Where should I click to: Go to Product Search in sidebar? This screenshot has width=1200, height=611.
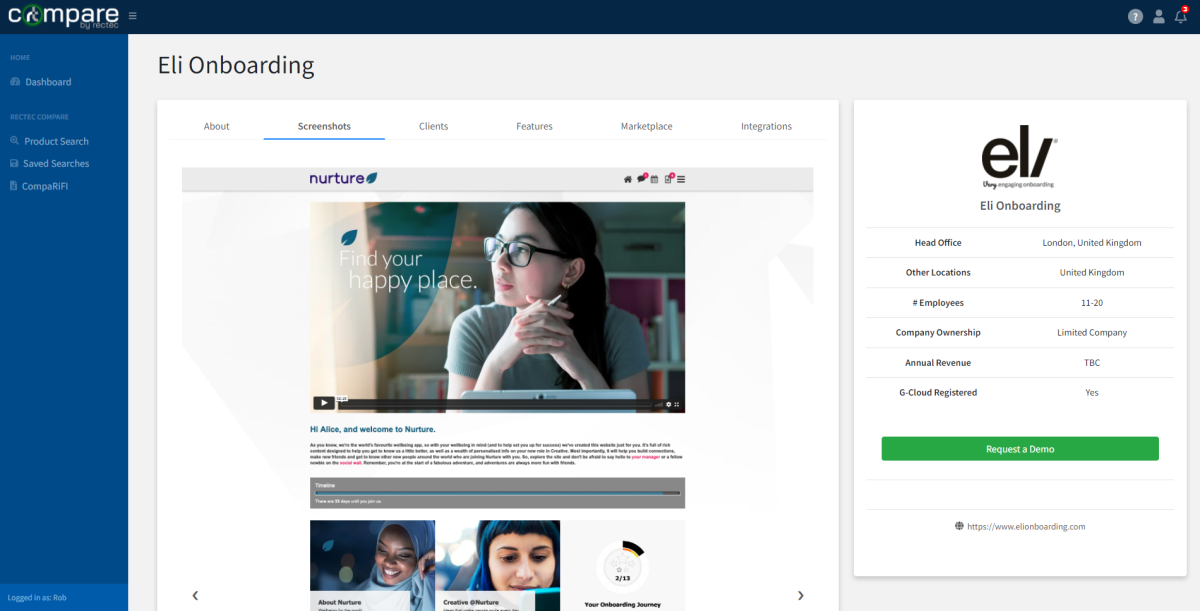coord(56,141)
